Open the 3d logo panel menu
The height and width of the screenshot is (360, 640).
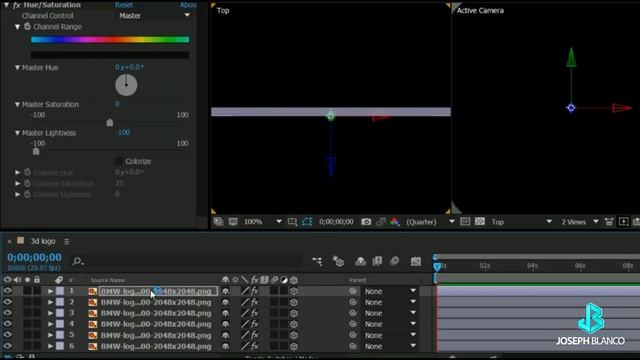click(67, 242)
